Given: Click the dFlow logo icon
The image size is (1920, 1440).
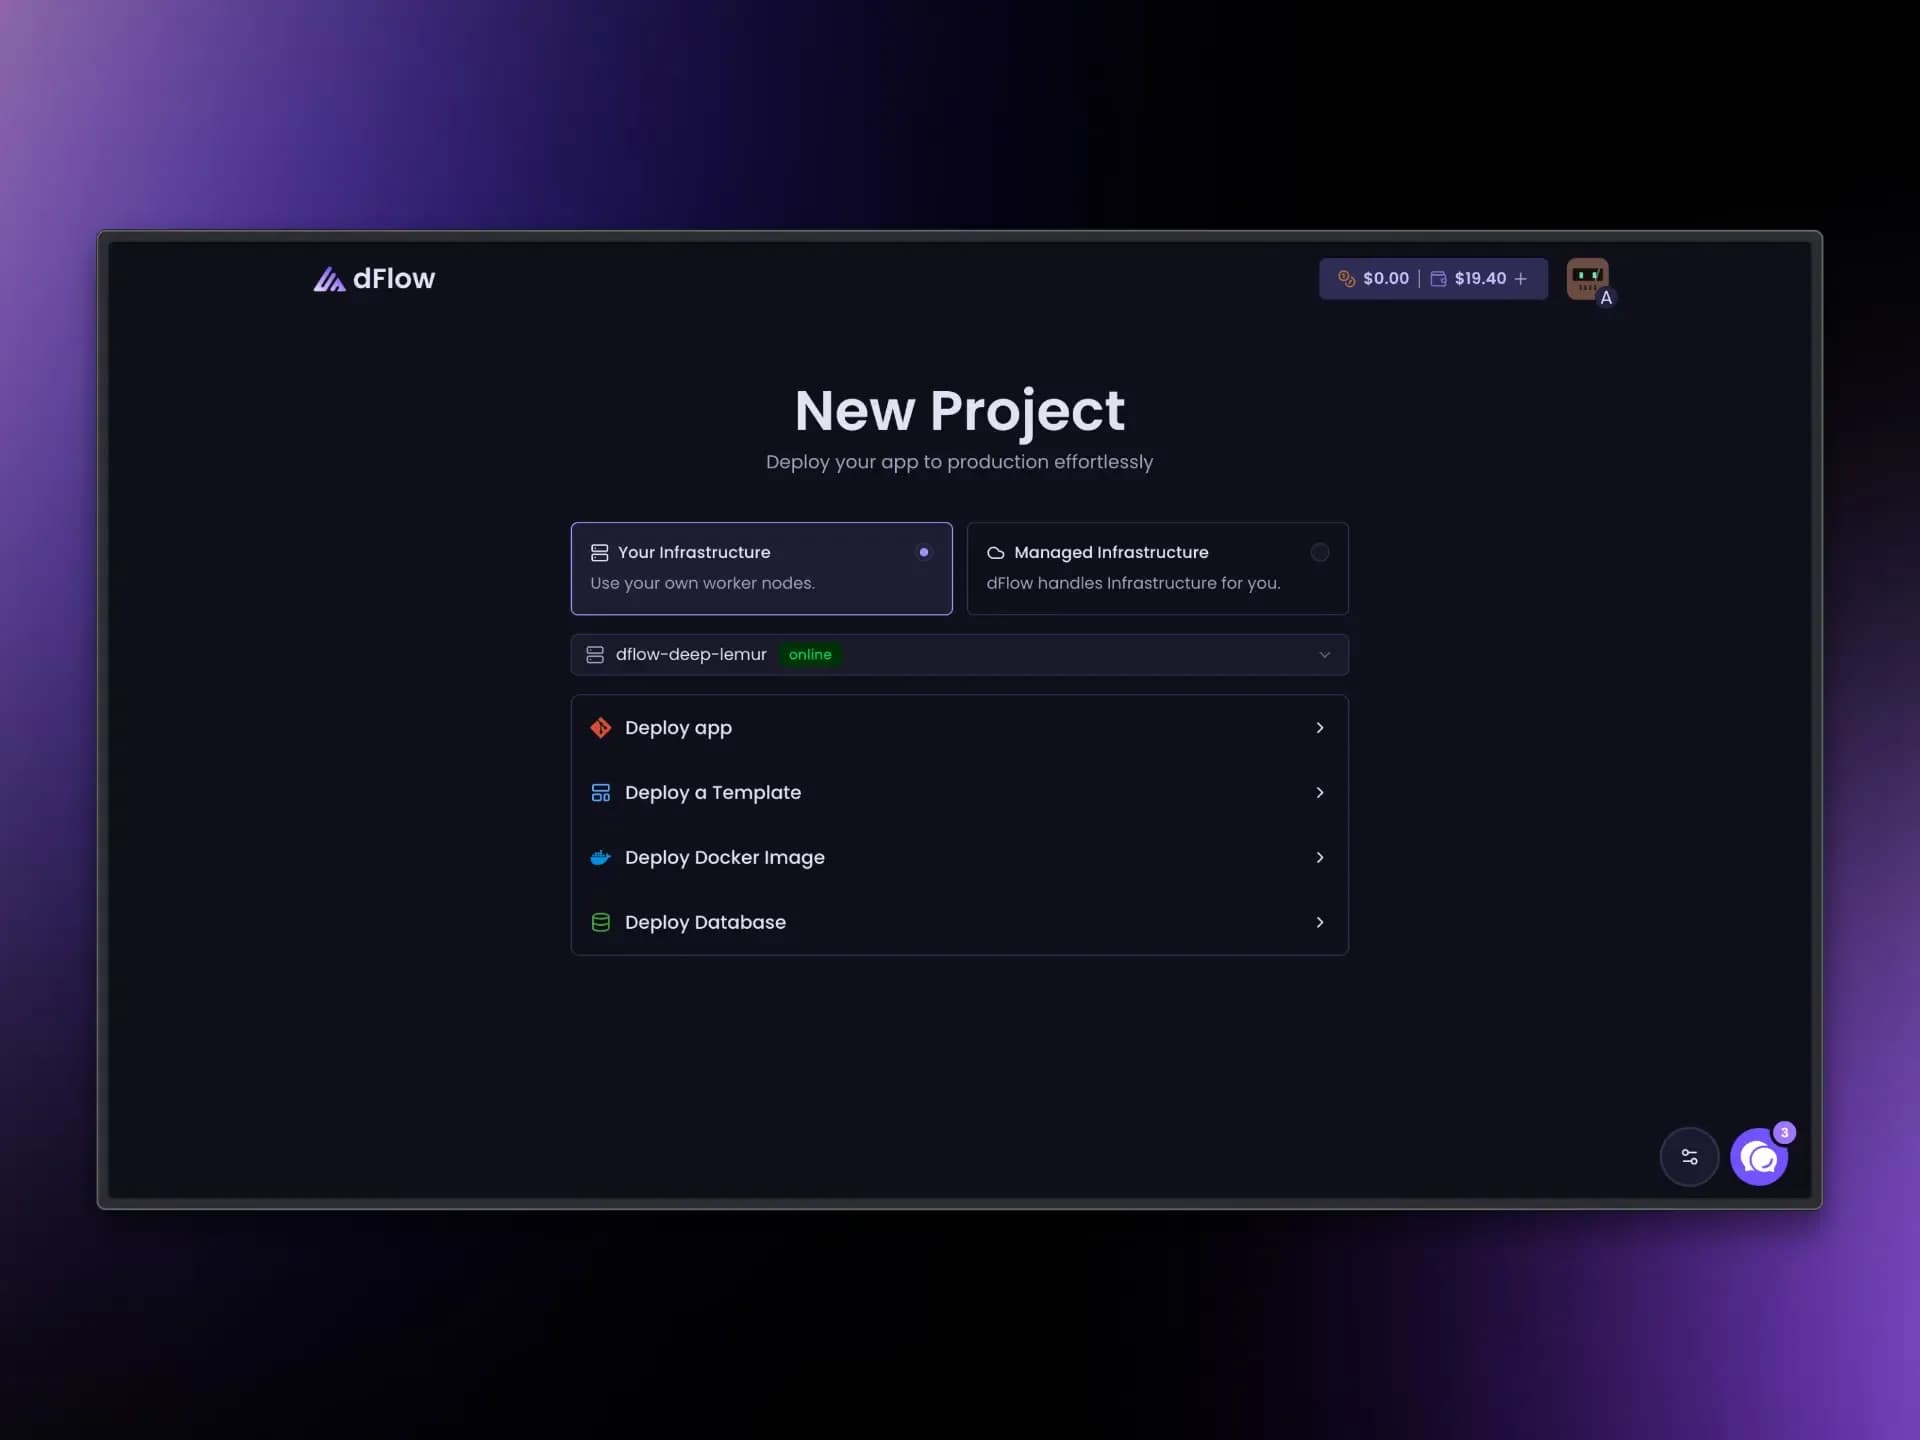Looking at the screenshot, I should 328,280.
